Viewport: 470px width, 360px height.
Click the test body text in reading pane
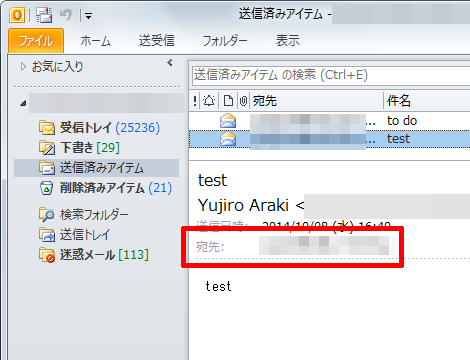coord(218,286)
